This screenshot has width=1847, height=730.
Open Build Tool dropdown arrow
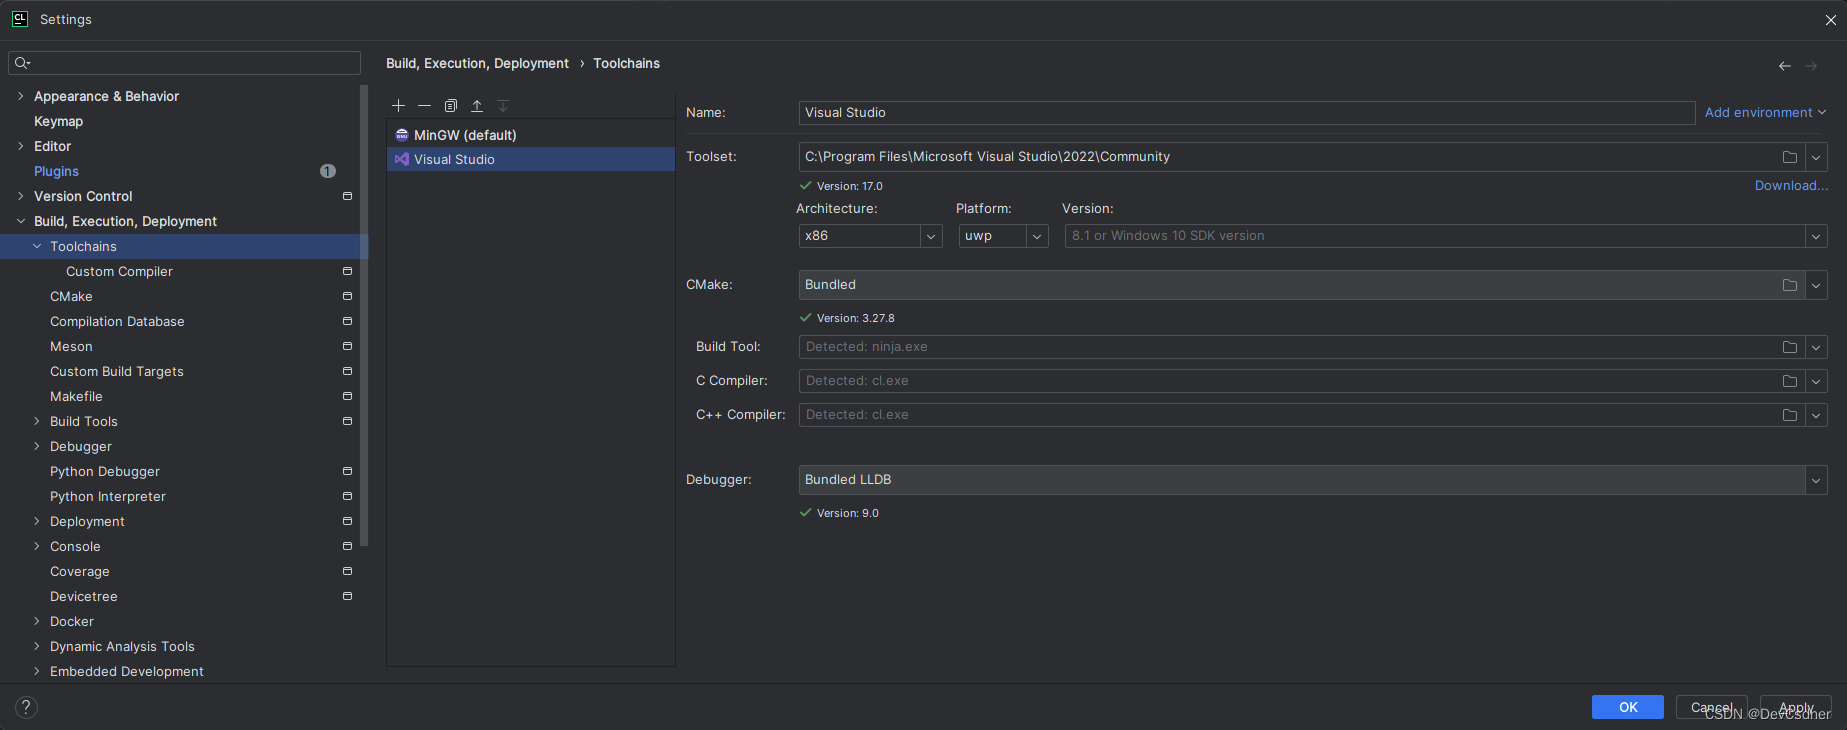(1816, 347)
